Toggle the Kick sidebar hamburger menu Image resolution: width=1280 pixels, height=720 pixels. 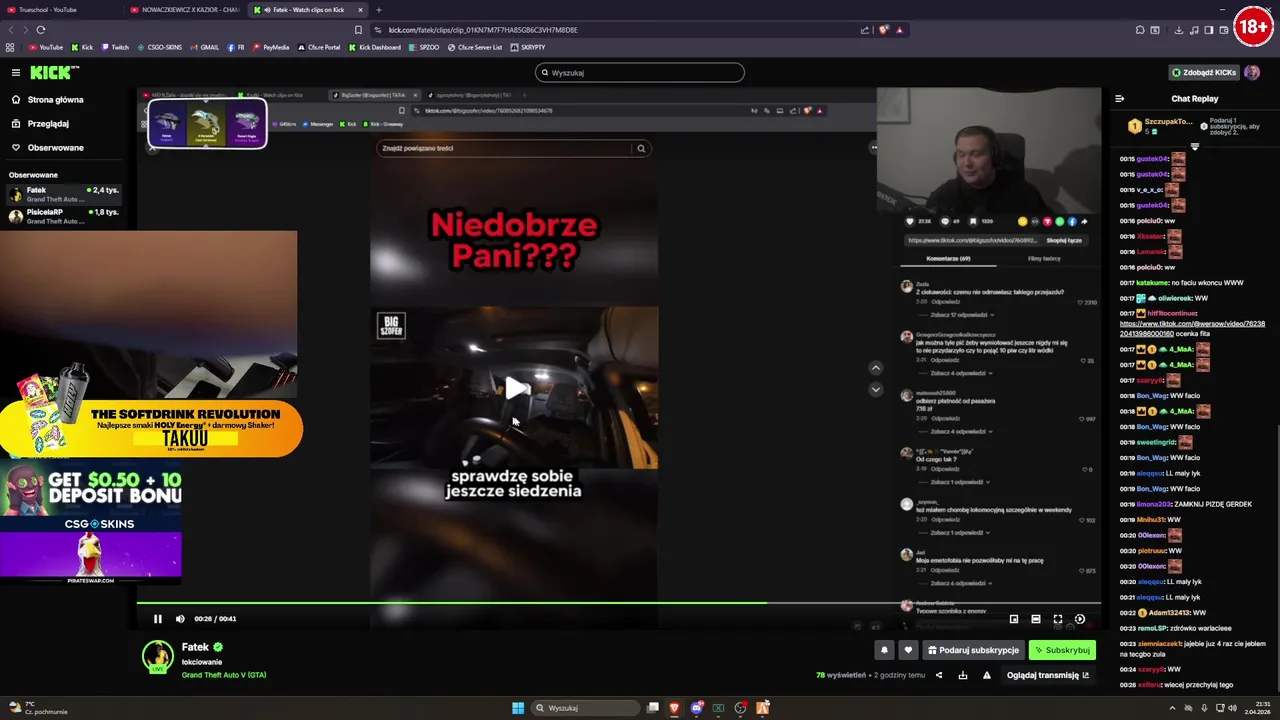16,72
